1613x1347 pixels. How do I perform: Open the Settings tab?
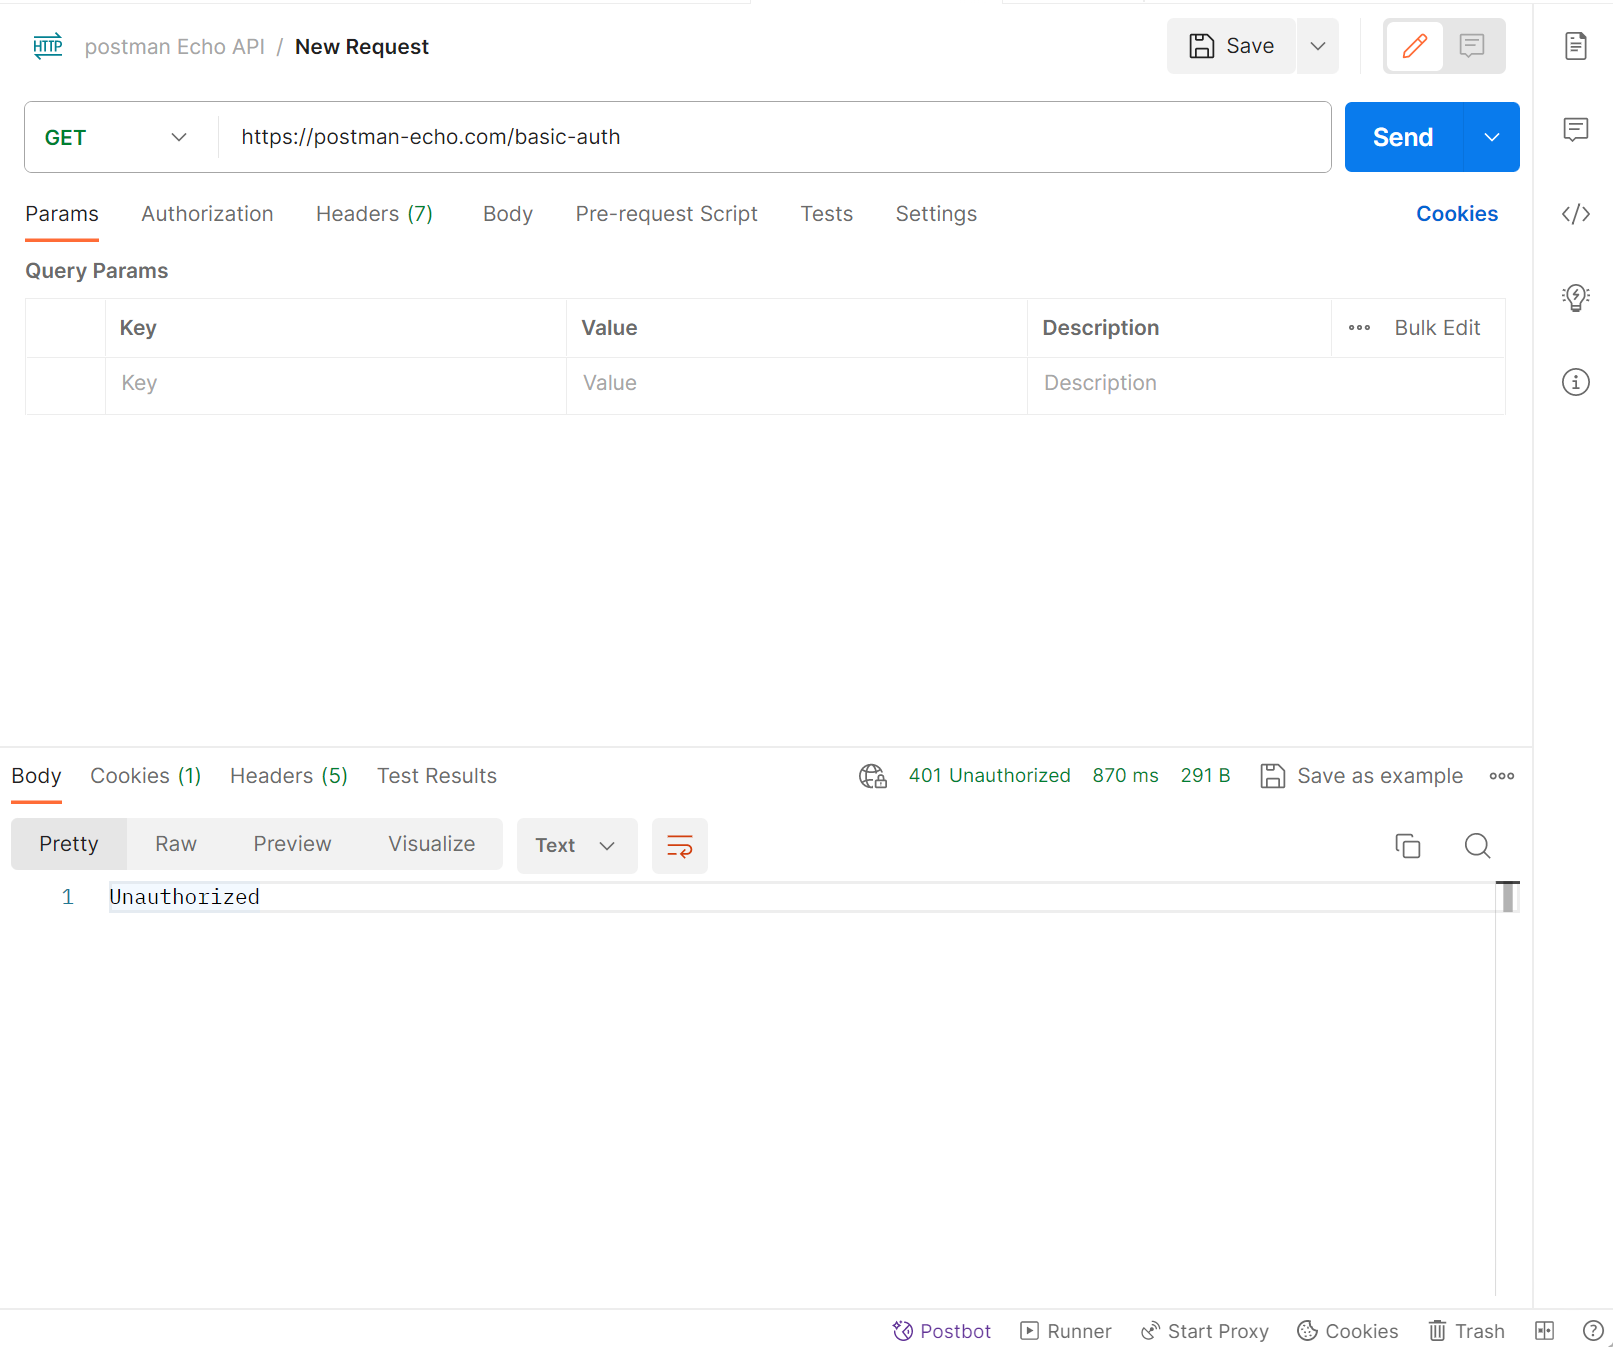[x=936, y=214]
